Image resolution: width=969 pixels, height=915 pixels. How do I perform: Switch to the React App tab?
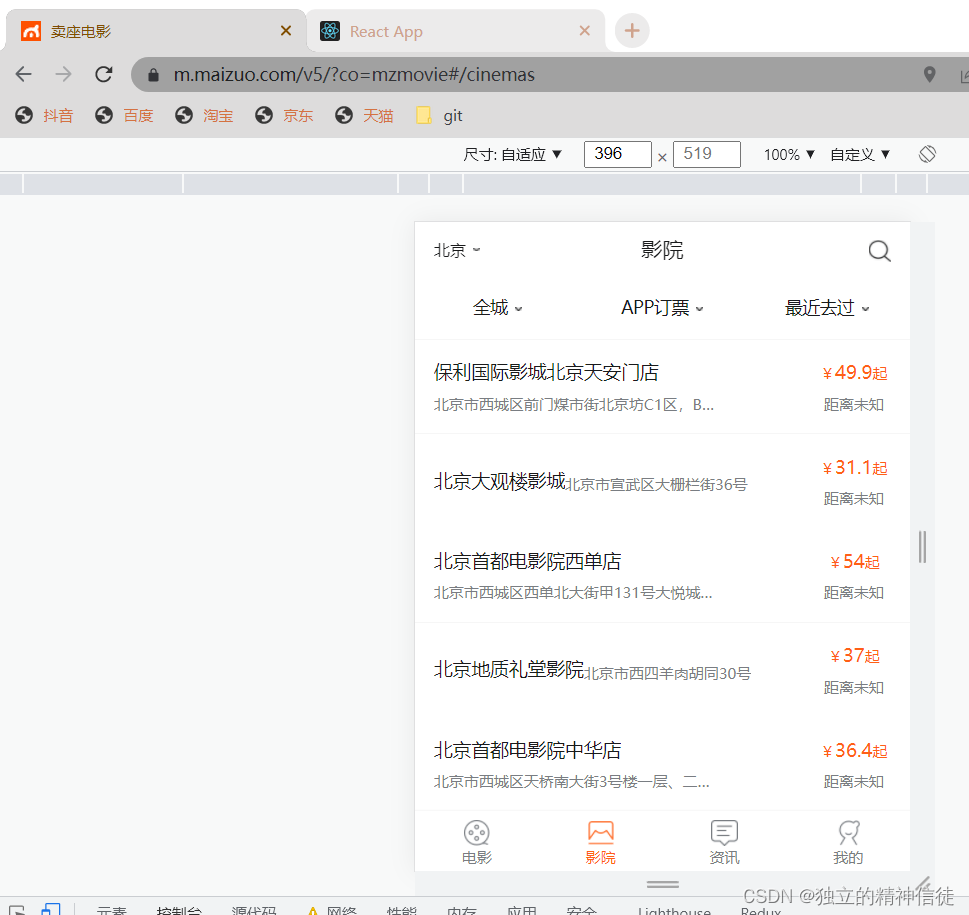455,31
